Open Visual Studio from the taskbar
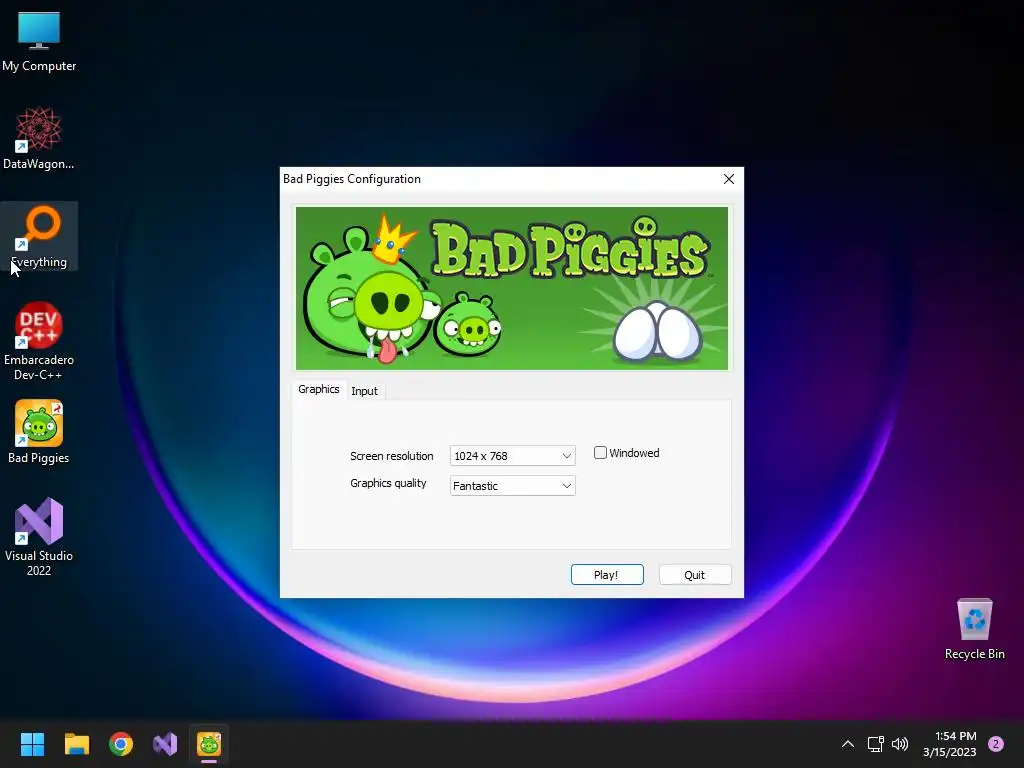Screen dimensions: 1024x768 pos(165,744)
